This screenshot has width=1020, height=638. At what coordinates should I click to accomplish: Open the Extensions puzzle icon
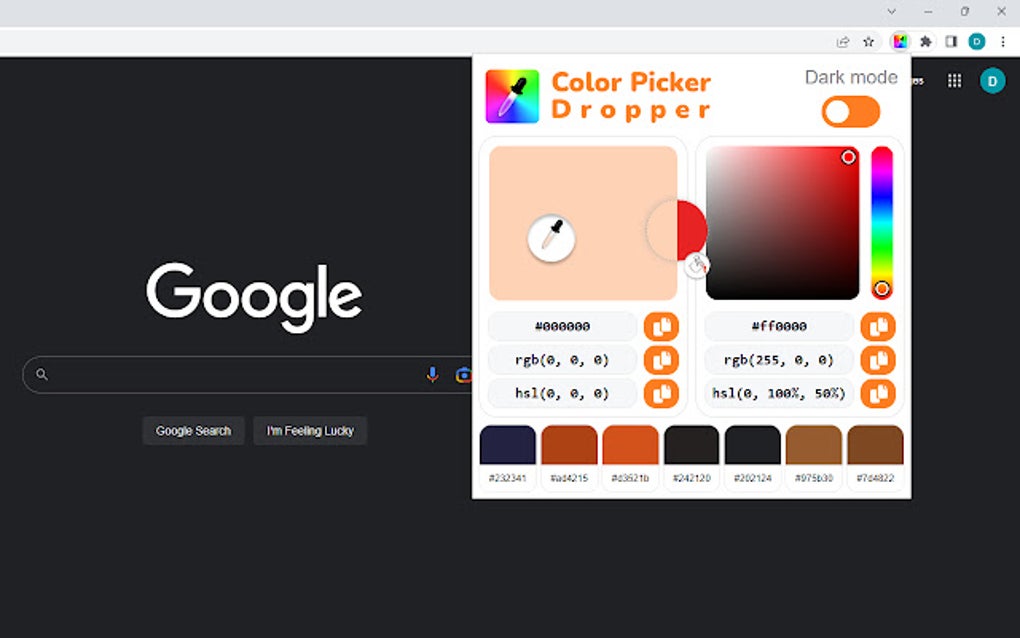pos(926,42)
